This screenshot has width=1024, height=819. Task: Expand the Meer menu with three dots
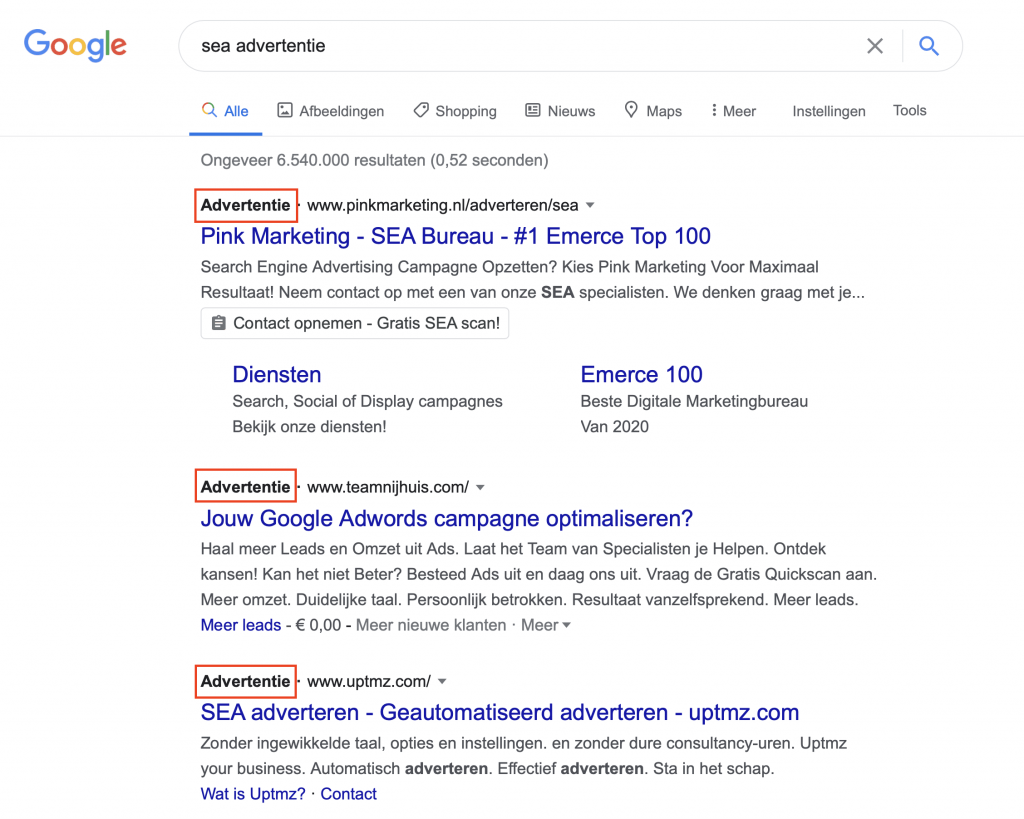tap(733, 111)
